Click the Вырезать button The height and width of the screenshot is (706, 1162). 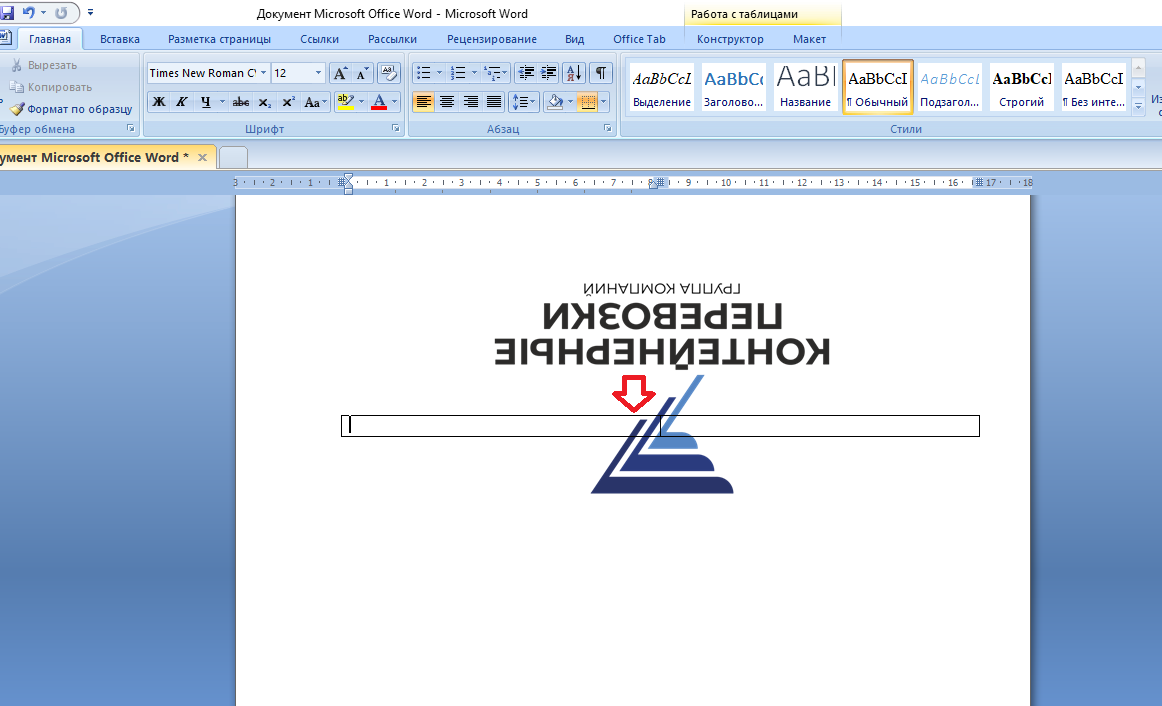(x=44, y=65)
